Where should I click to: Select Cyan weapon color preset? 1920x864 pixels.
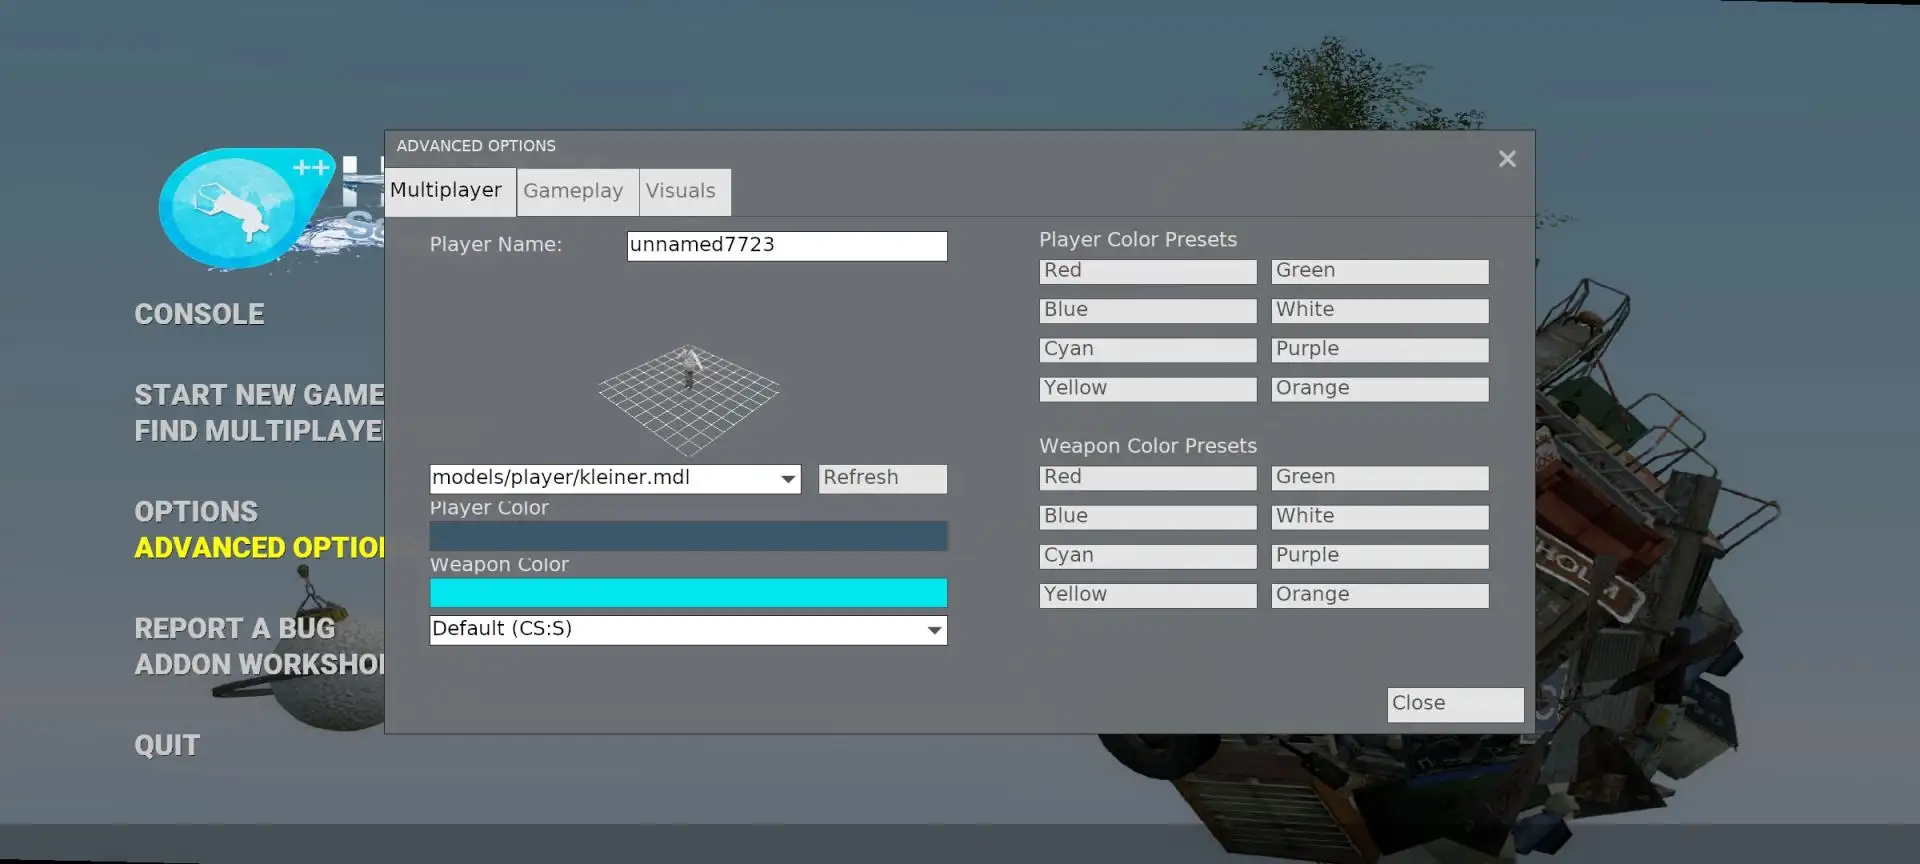(x=1148, y=556)
